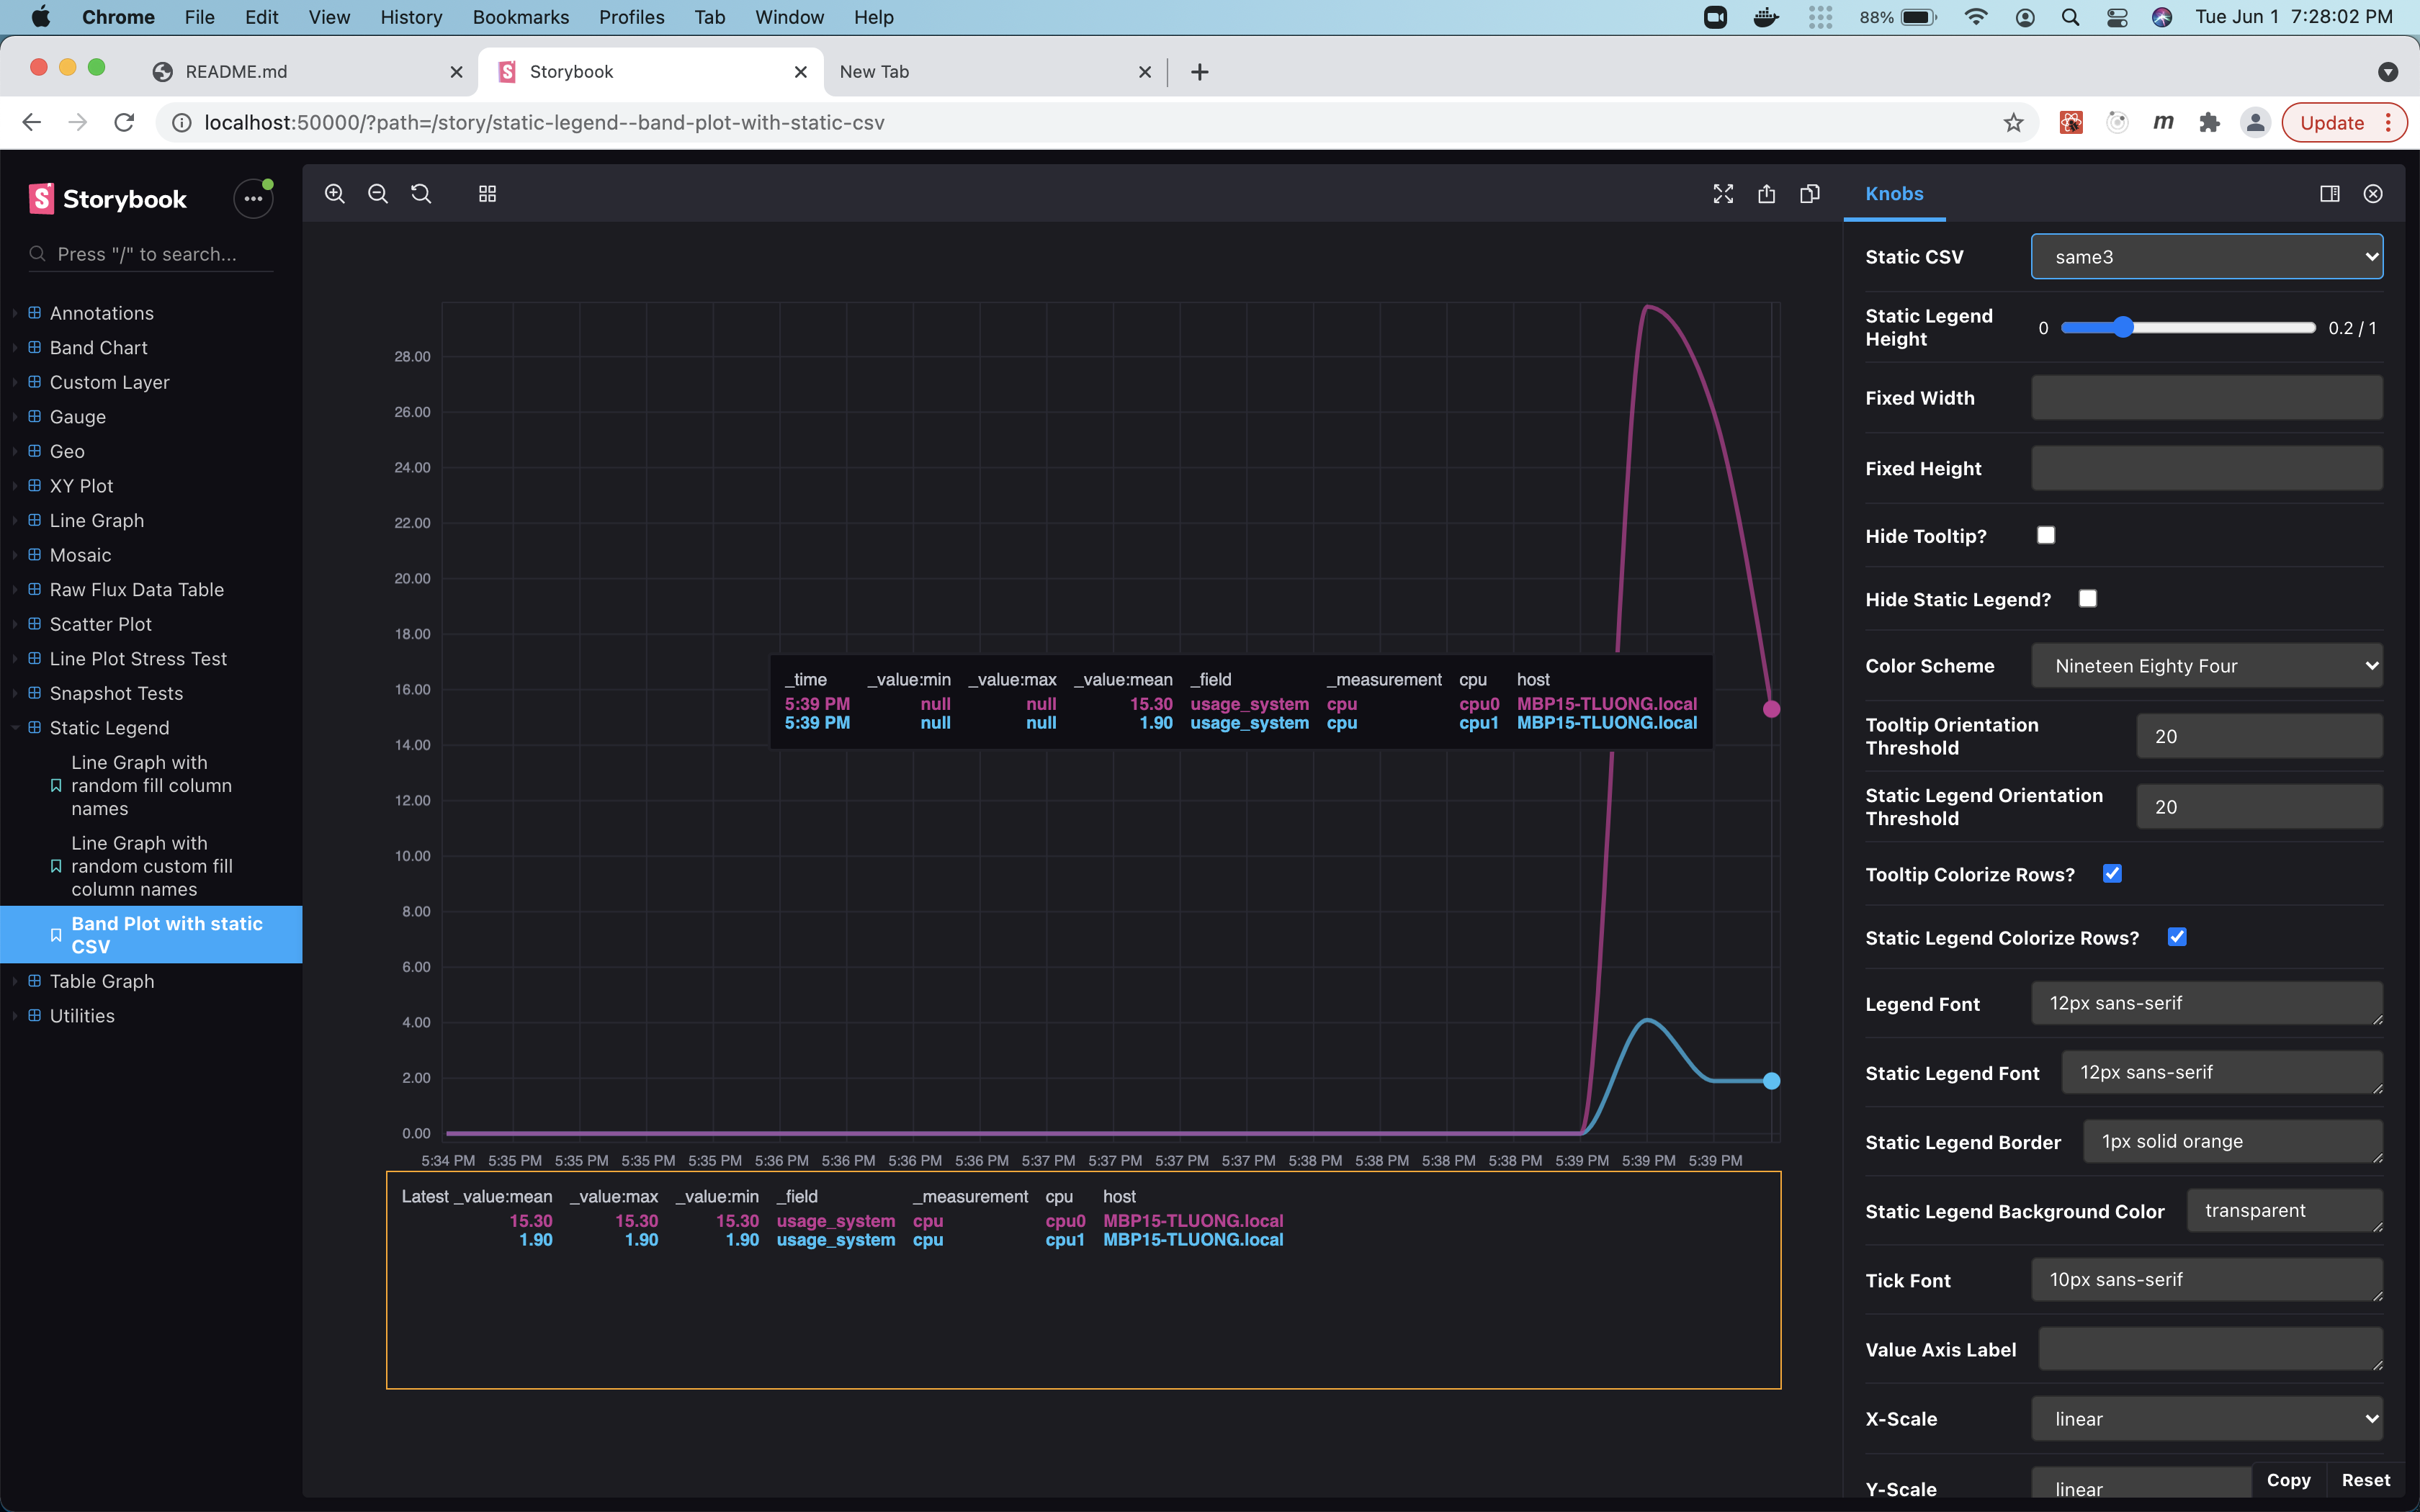2420x1512 pixels.
Task: Change addons panel orientation icon
Action: (x=2330, y=193)
